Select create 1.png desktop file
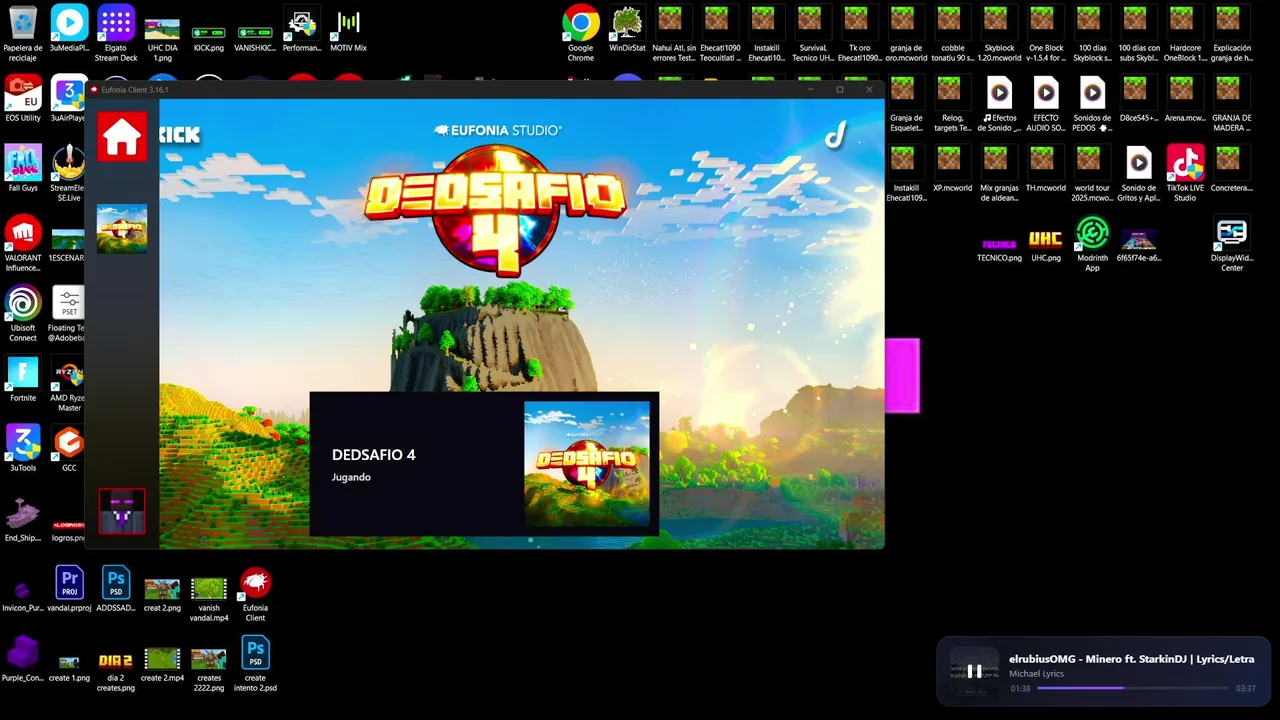Viewport: 1280px width, 720px height. point(69,668)
